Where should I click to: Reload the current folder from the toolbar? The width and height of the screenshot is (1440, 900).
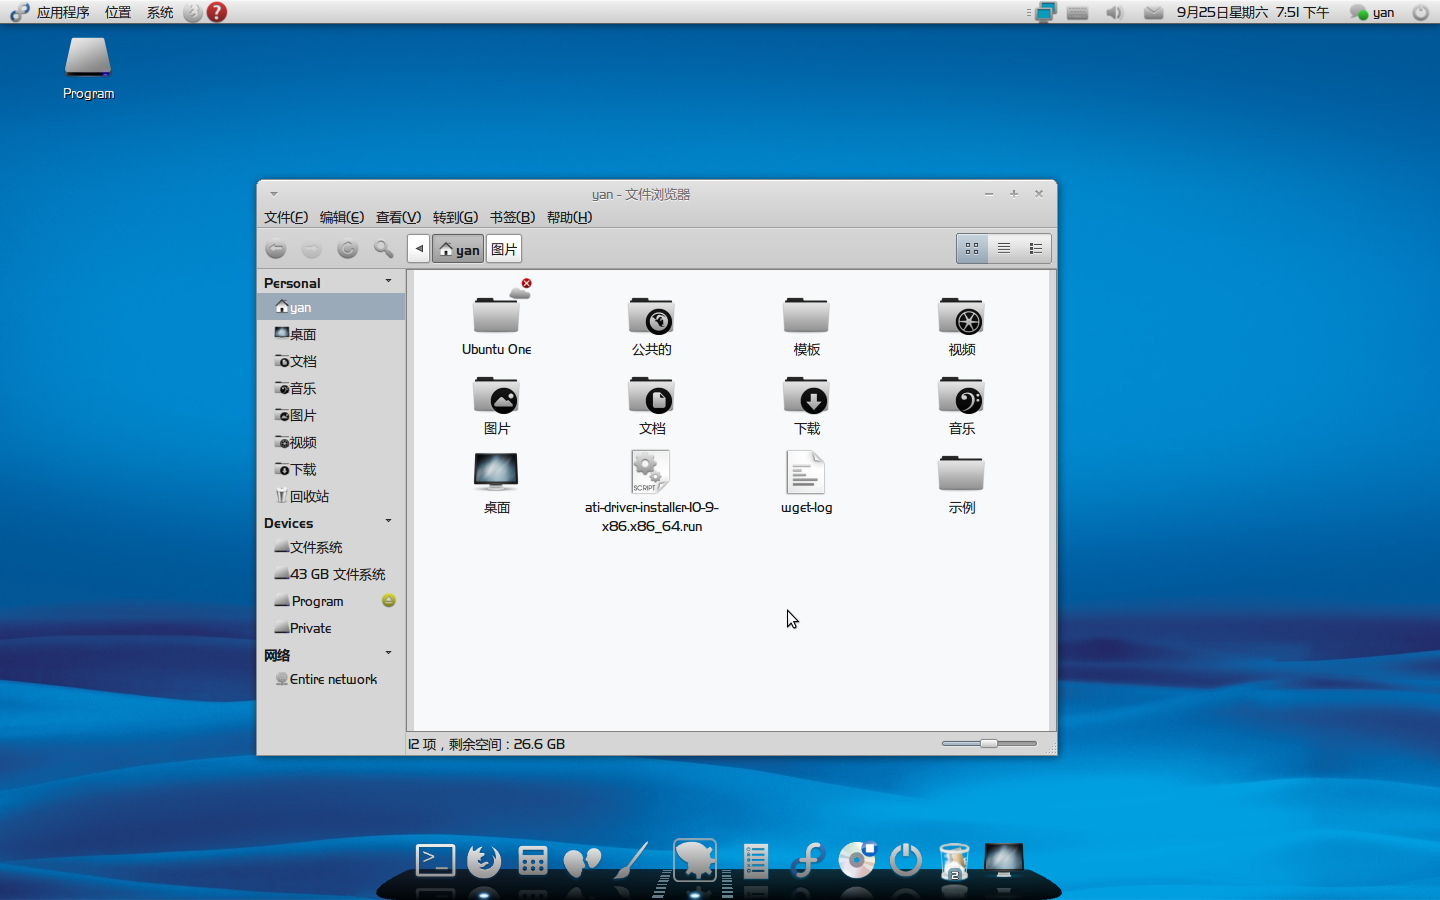(x=347, y=249)
